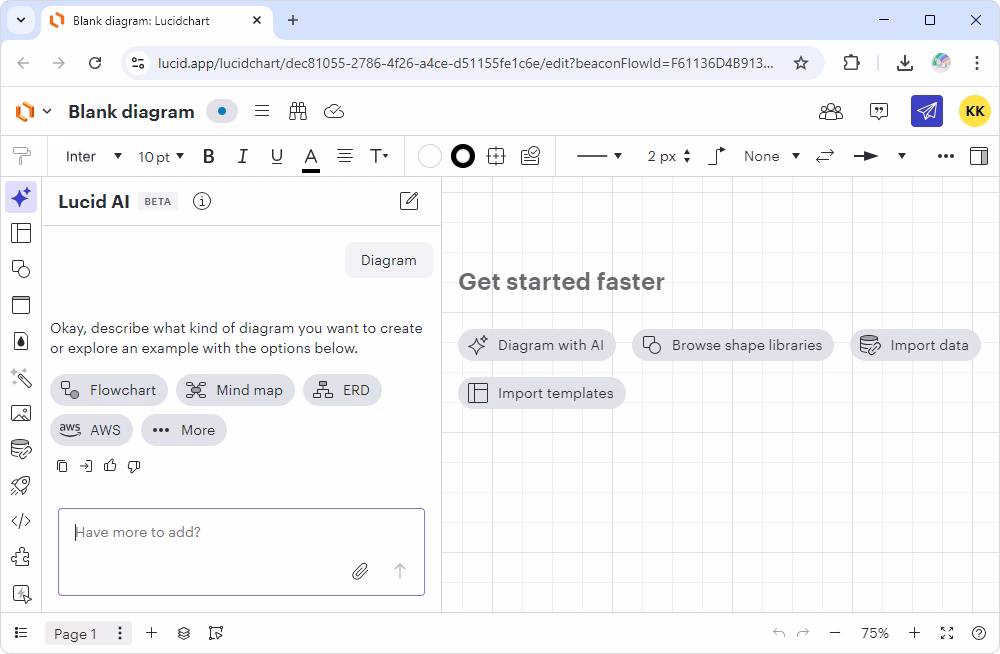Attach a file with the paperclip icon
Viewport: 1000px width, 654px height.
click(x=360, y=571)
